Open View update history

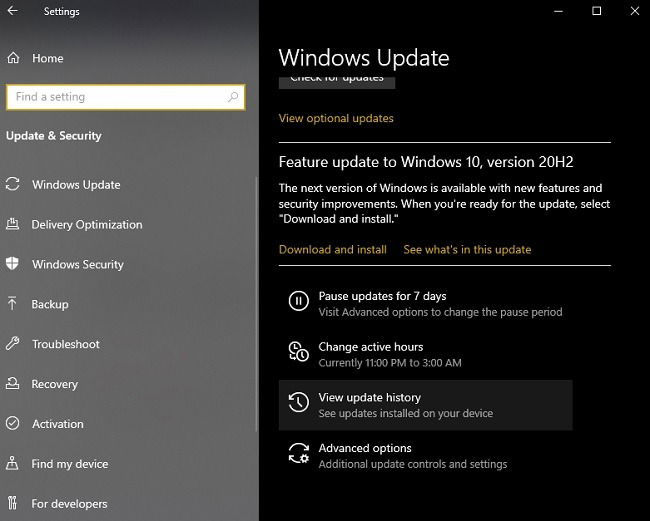pyautogui.click(x=426, y=405)
